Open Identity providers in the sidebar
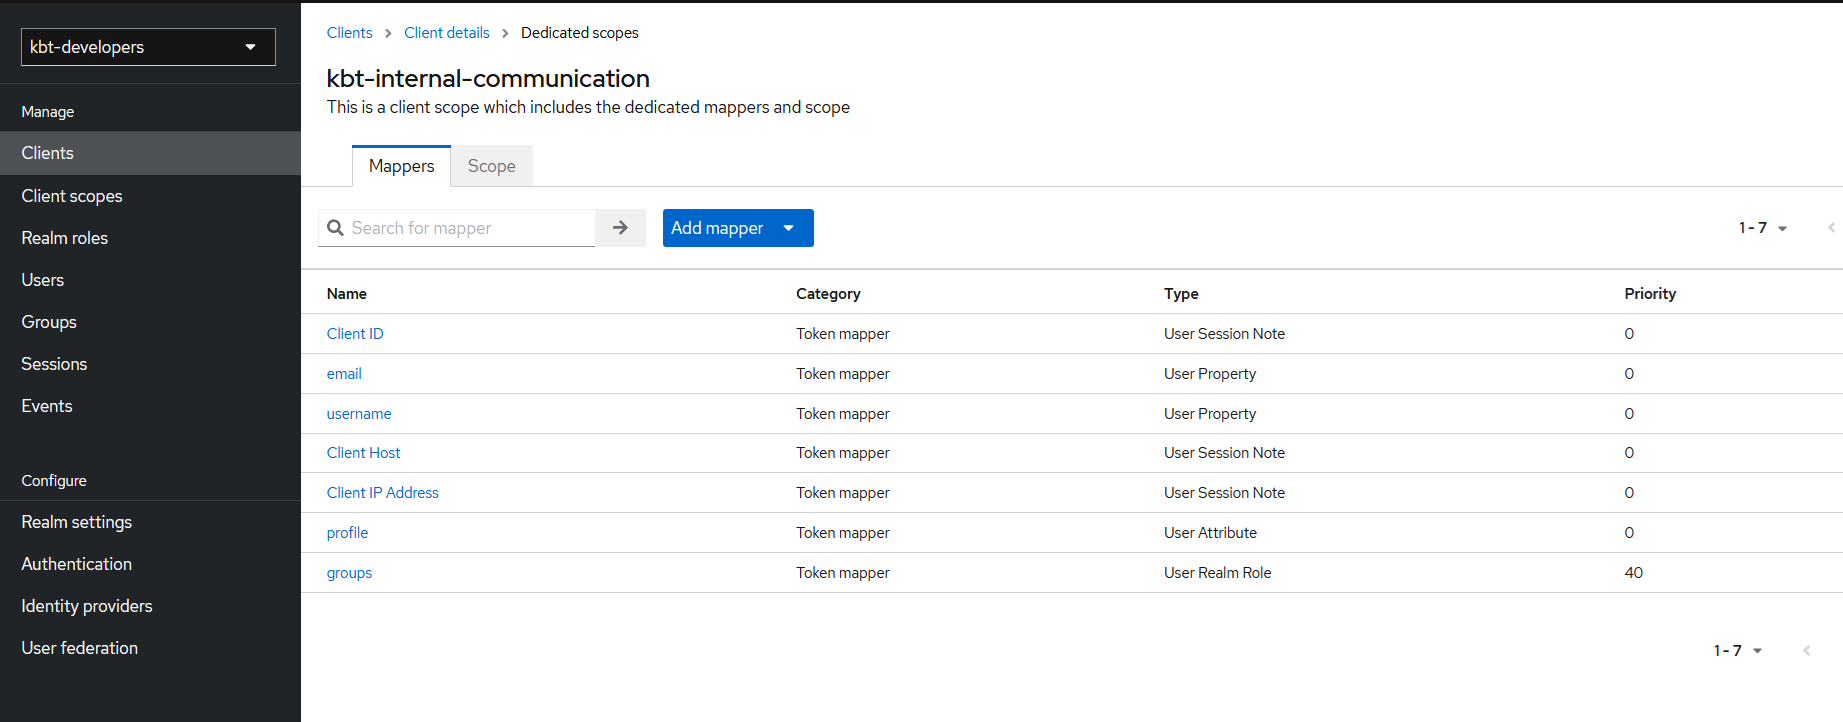 pyautogui.click(x=150, y=606)
